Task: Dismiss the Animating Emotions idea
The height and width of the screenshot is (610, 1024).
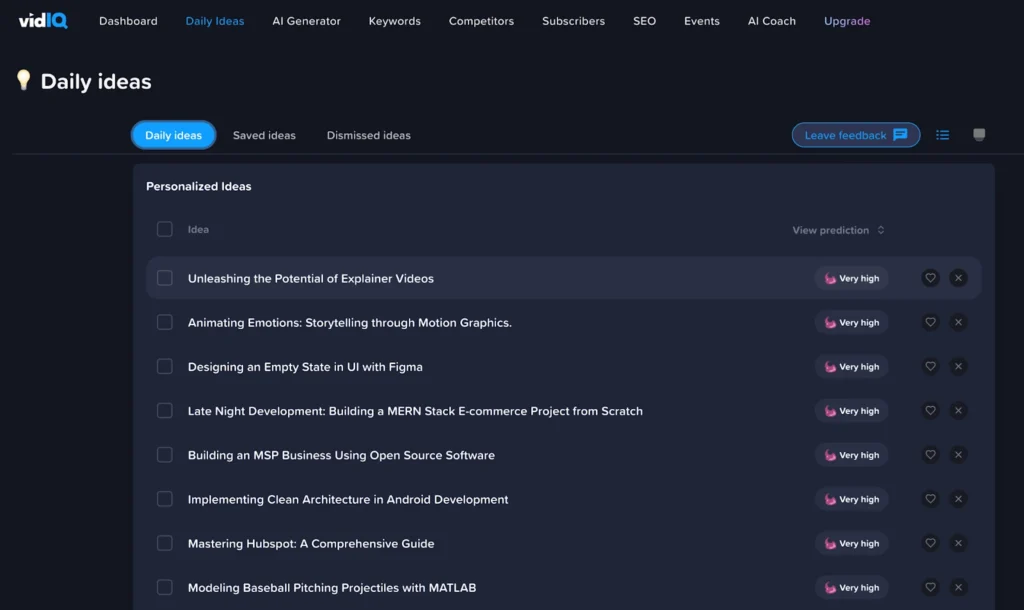Action: (x=958, y=322)
